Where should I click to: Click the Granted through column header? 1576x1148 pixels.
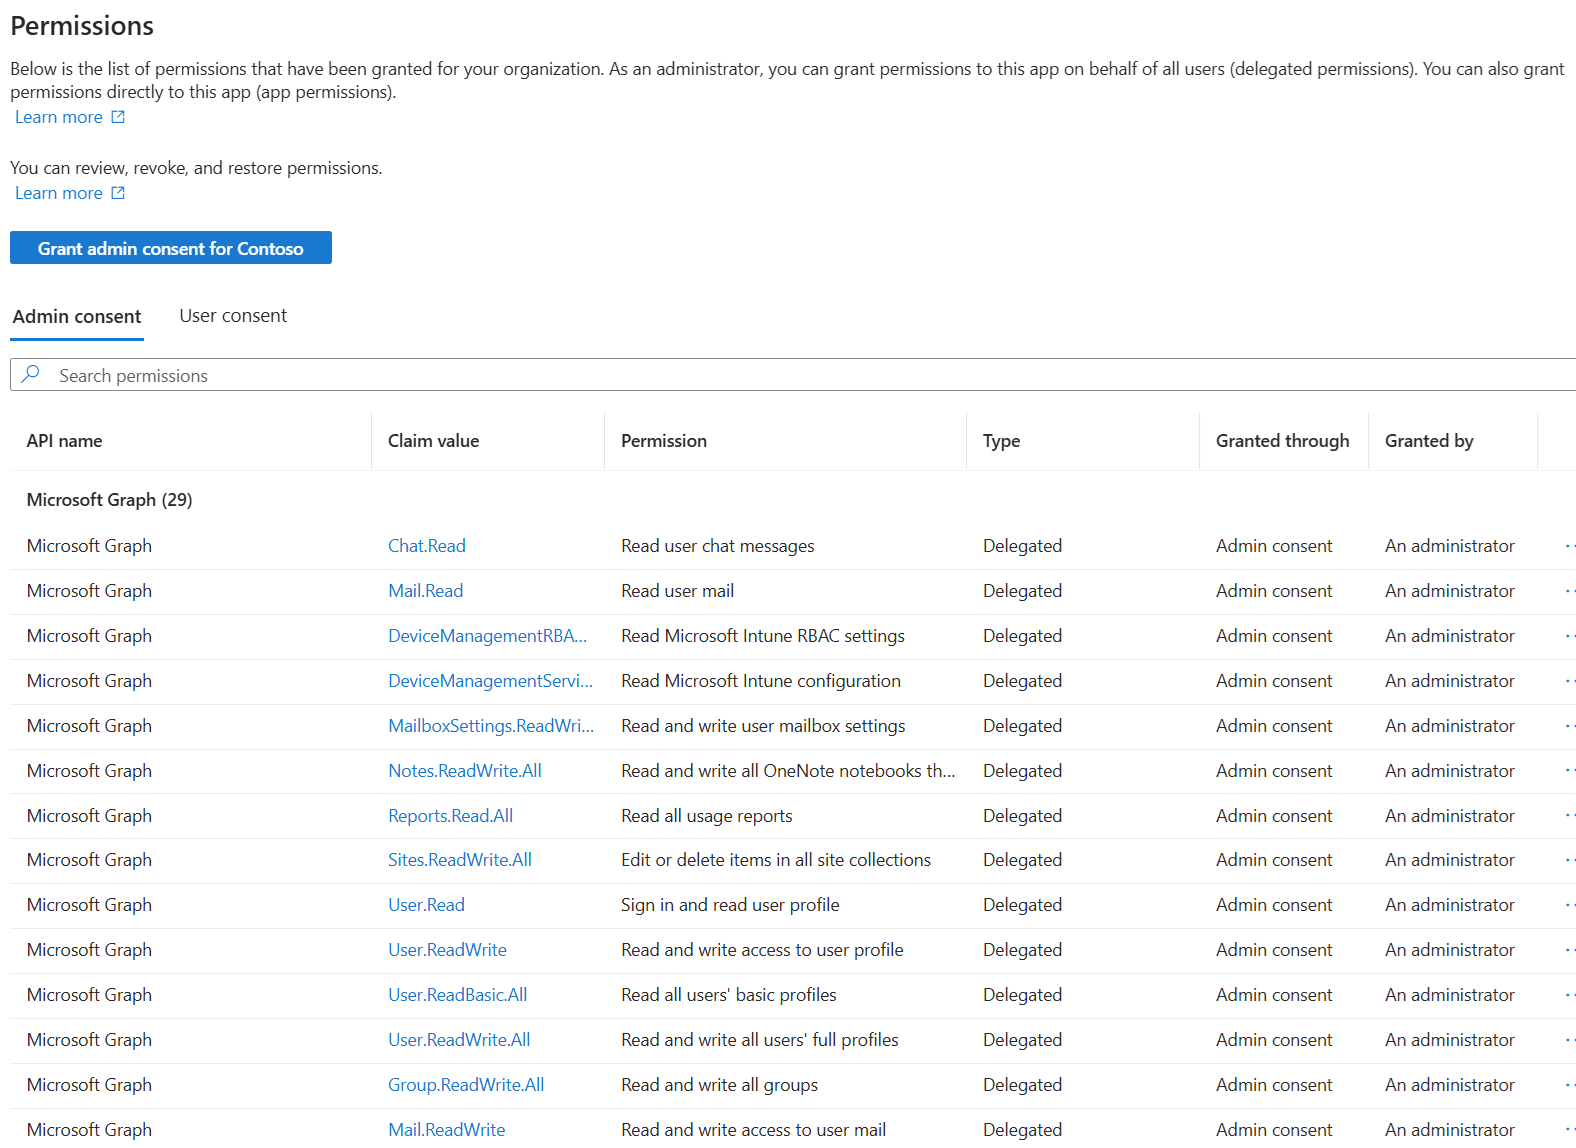pyautogui.click(x=1283, y=441)
